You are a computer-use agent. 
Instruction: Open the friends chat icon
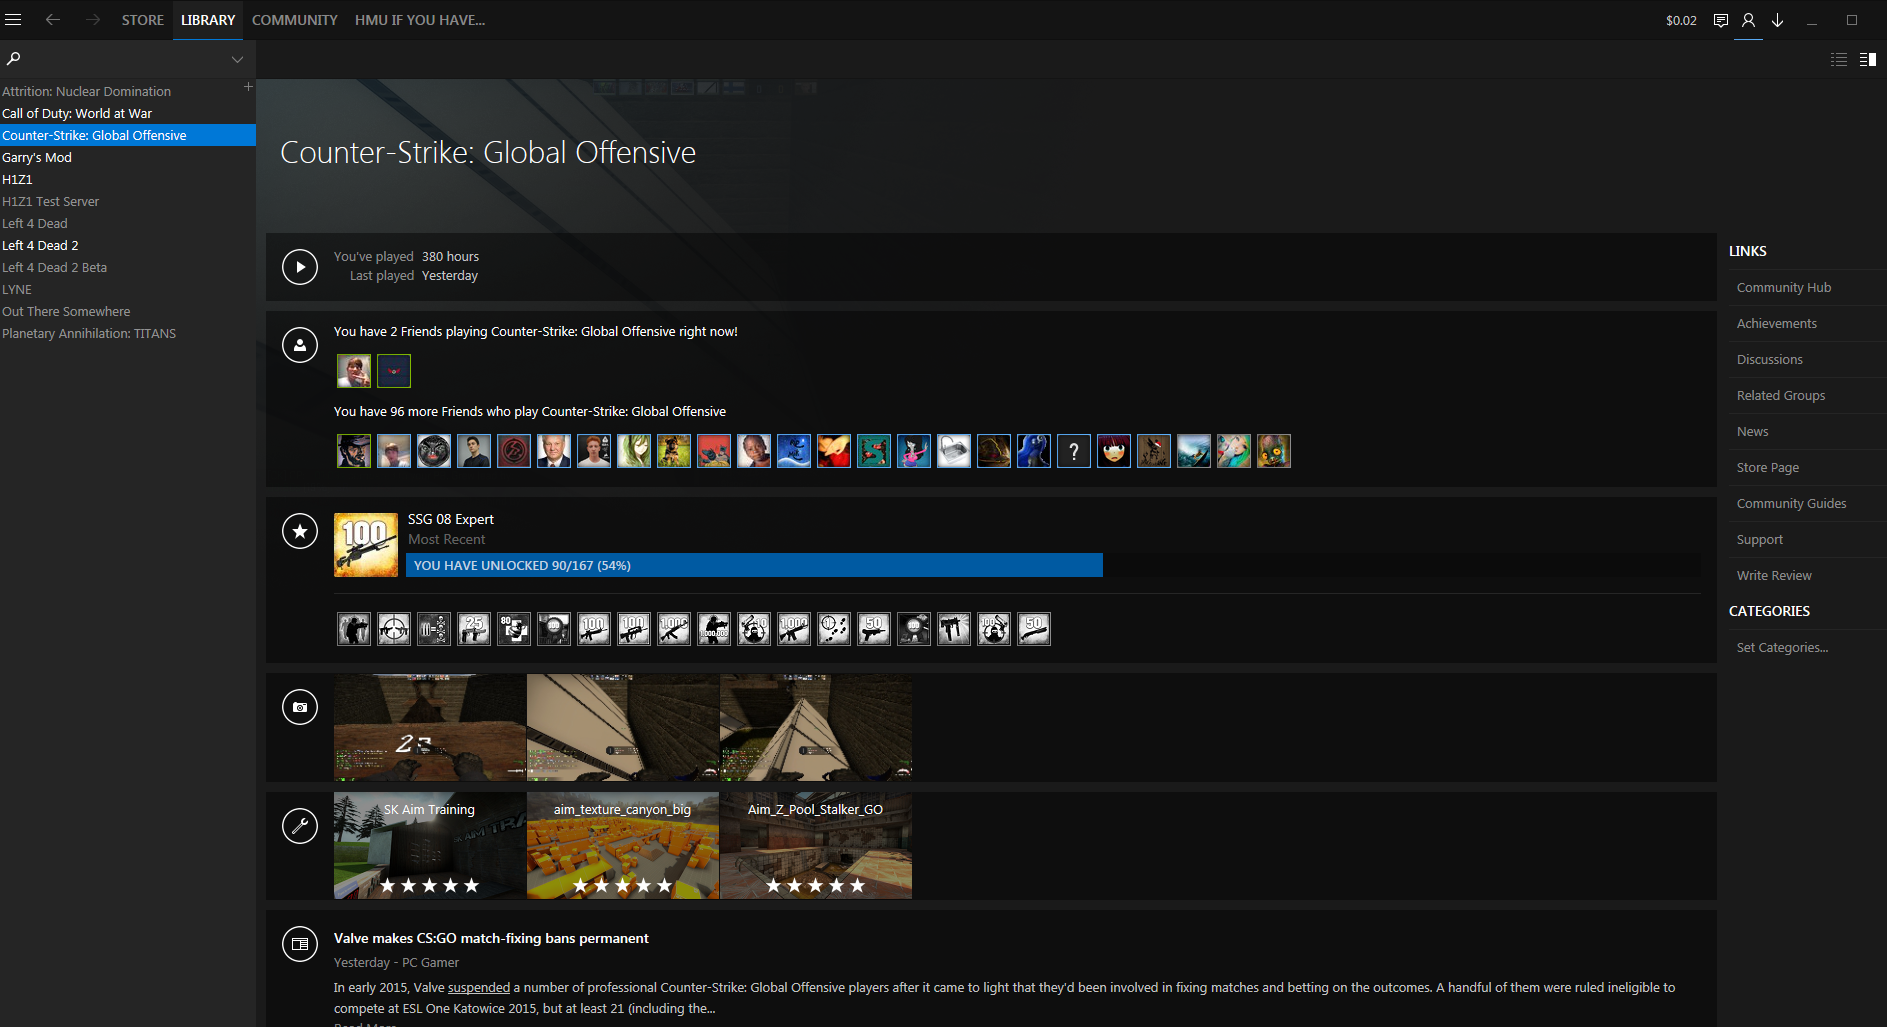click(x=1721, y=20)
